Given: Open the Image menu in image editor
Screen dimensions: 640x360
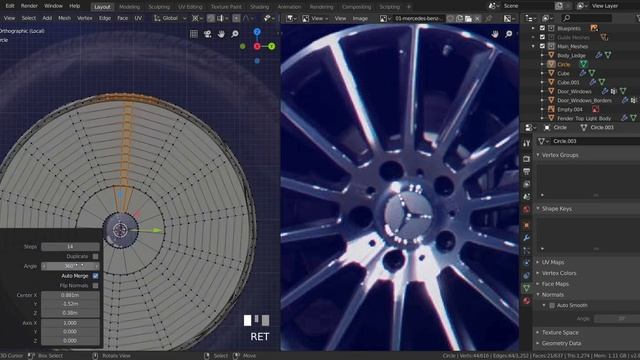Looking at the screenshot, I should click(360, 18).
